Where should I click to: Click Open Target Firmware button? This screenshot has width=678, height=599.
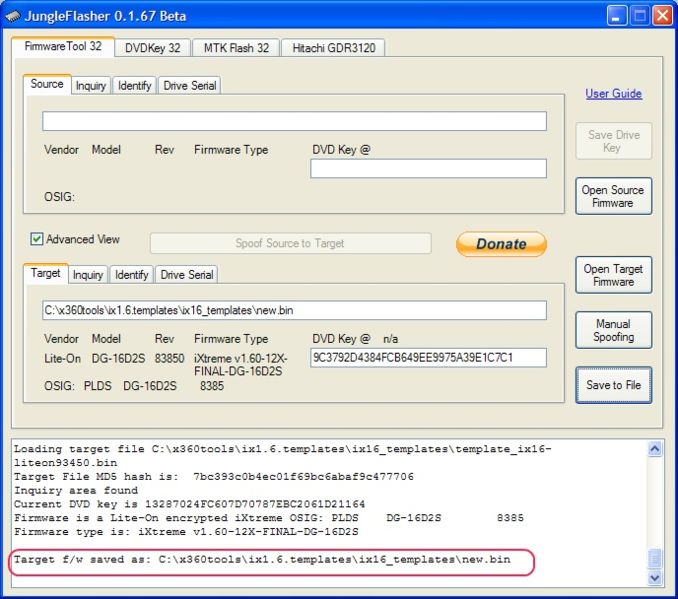point(614,275)
